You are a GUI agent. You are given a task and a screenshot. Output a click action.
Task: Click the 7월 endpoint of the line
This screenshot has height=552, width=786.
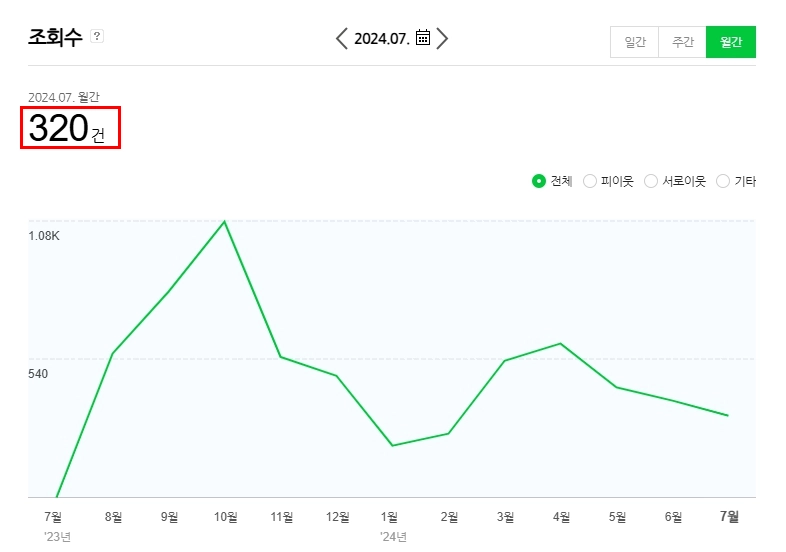pos(728,415)
